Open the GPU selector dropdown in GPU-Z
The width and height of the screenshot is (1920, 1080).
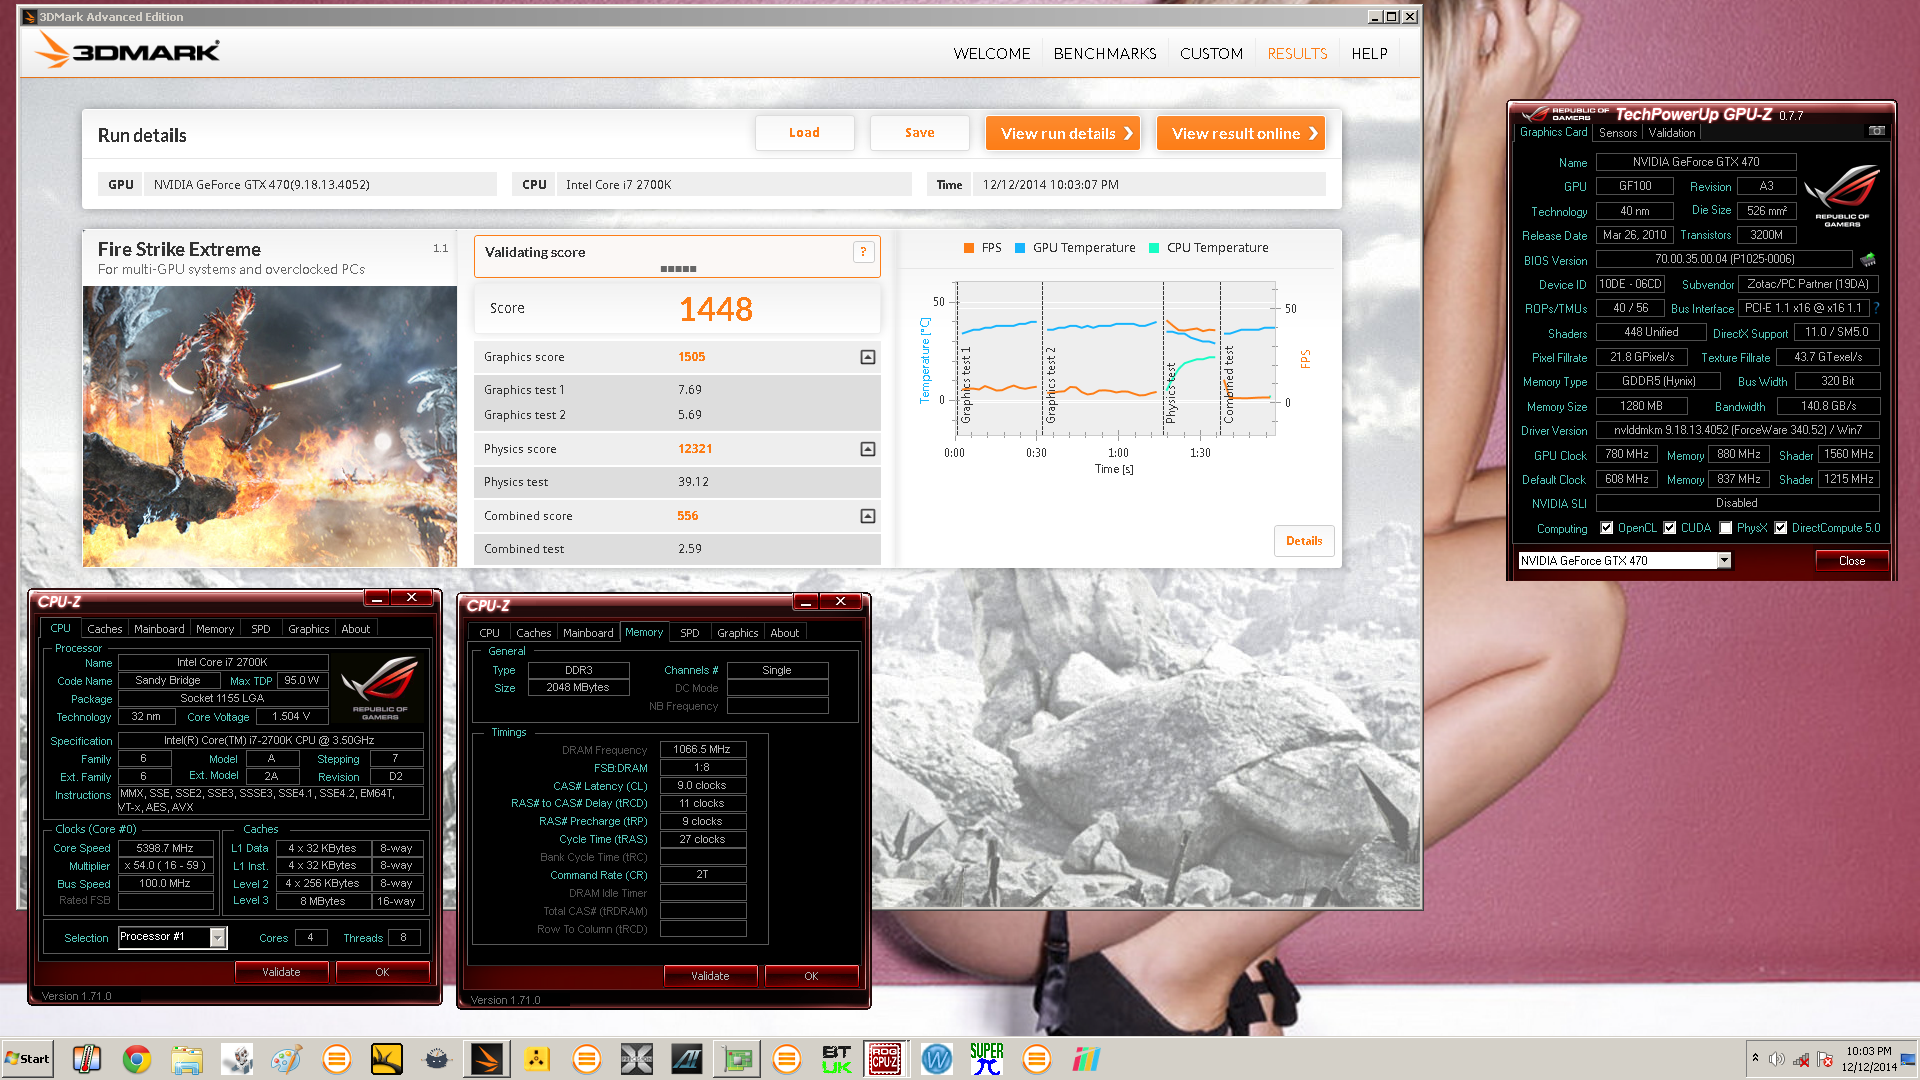1724,561
